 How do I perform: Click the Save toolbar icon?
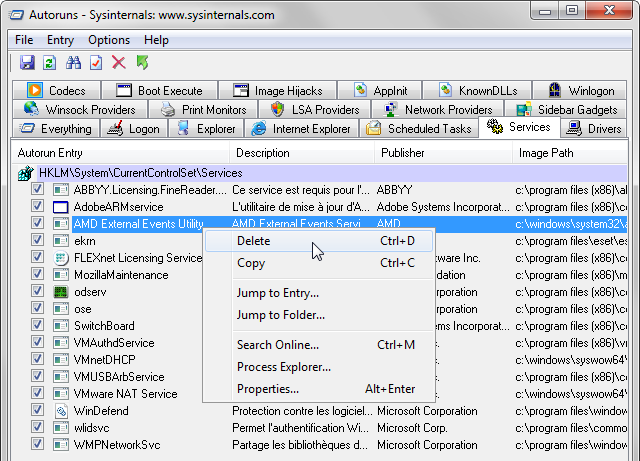coord(27,62)
